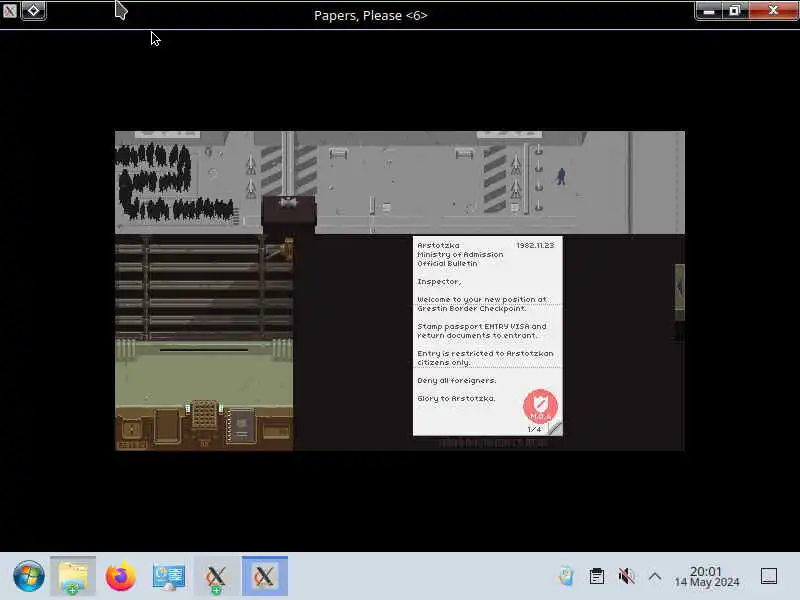Image resolution: width=800 pixels, height=600 pixels.
Task: Click "Entry is restricted to Arstotzkan" line
Action: (485, 354)
